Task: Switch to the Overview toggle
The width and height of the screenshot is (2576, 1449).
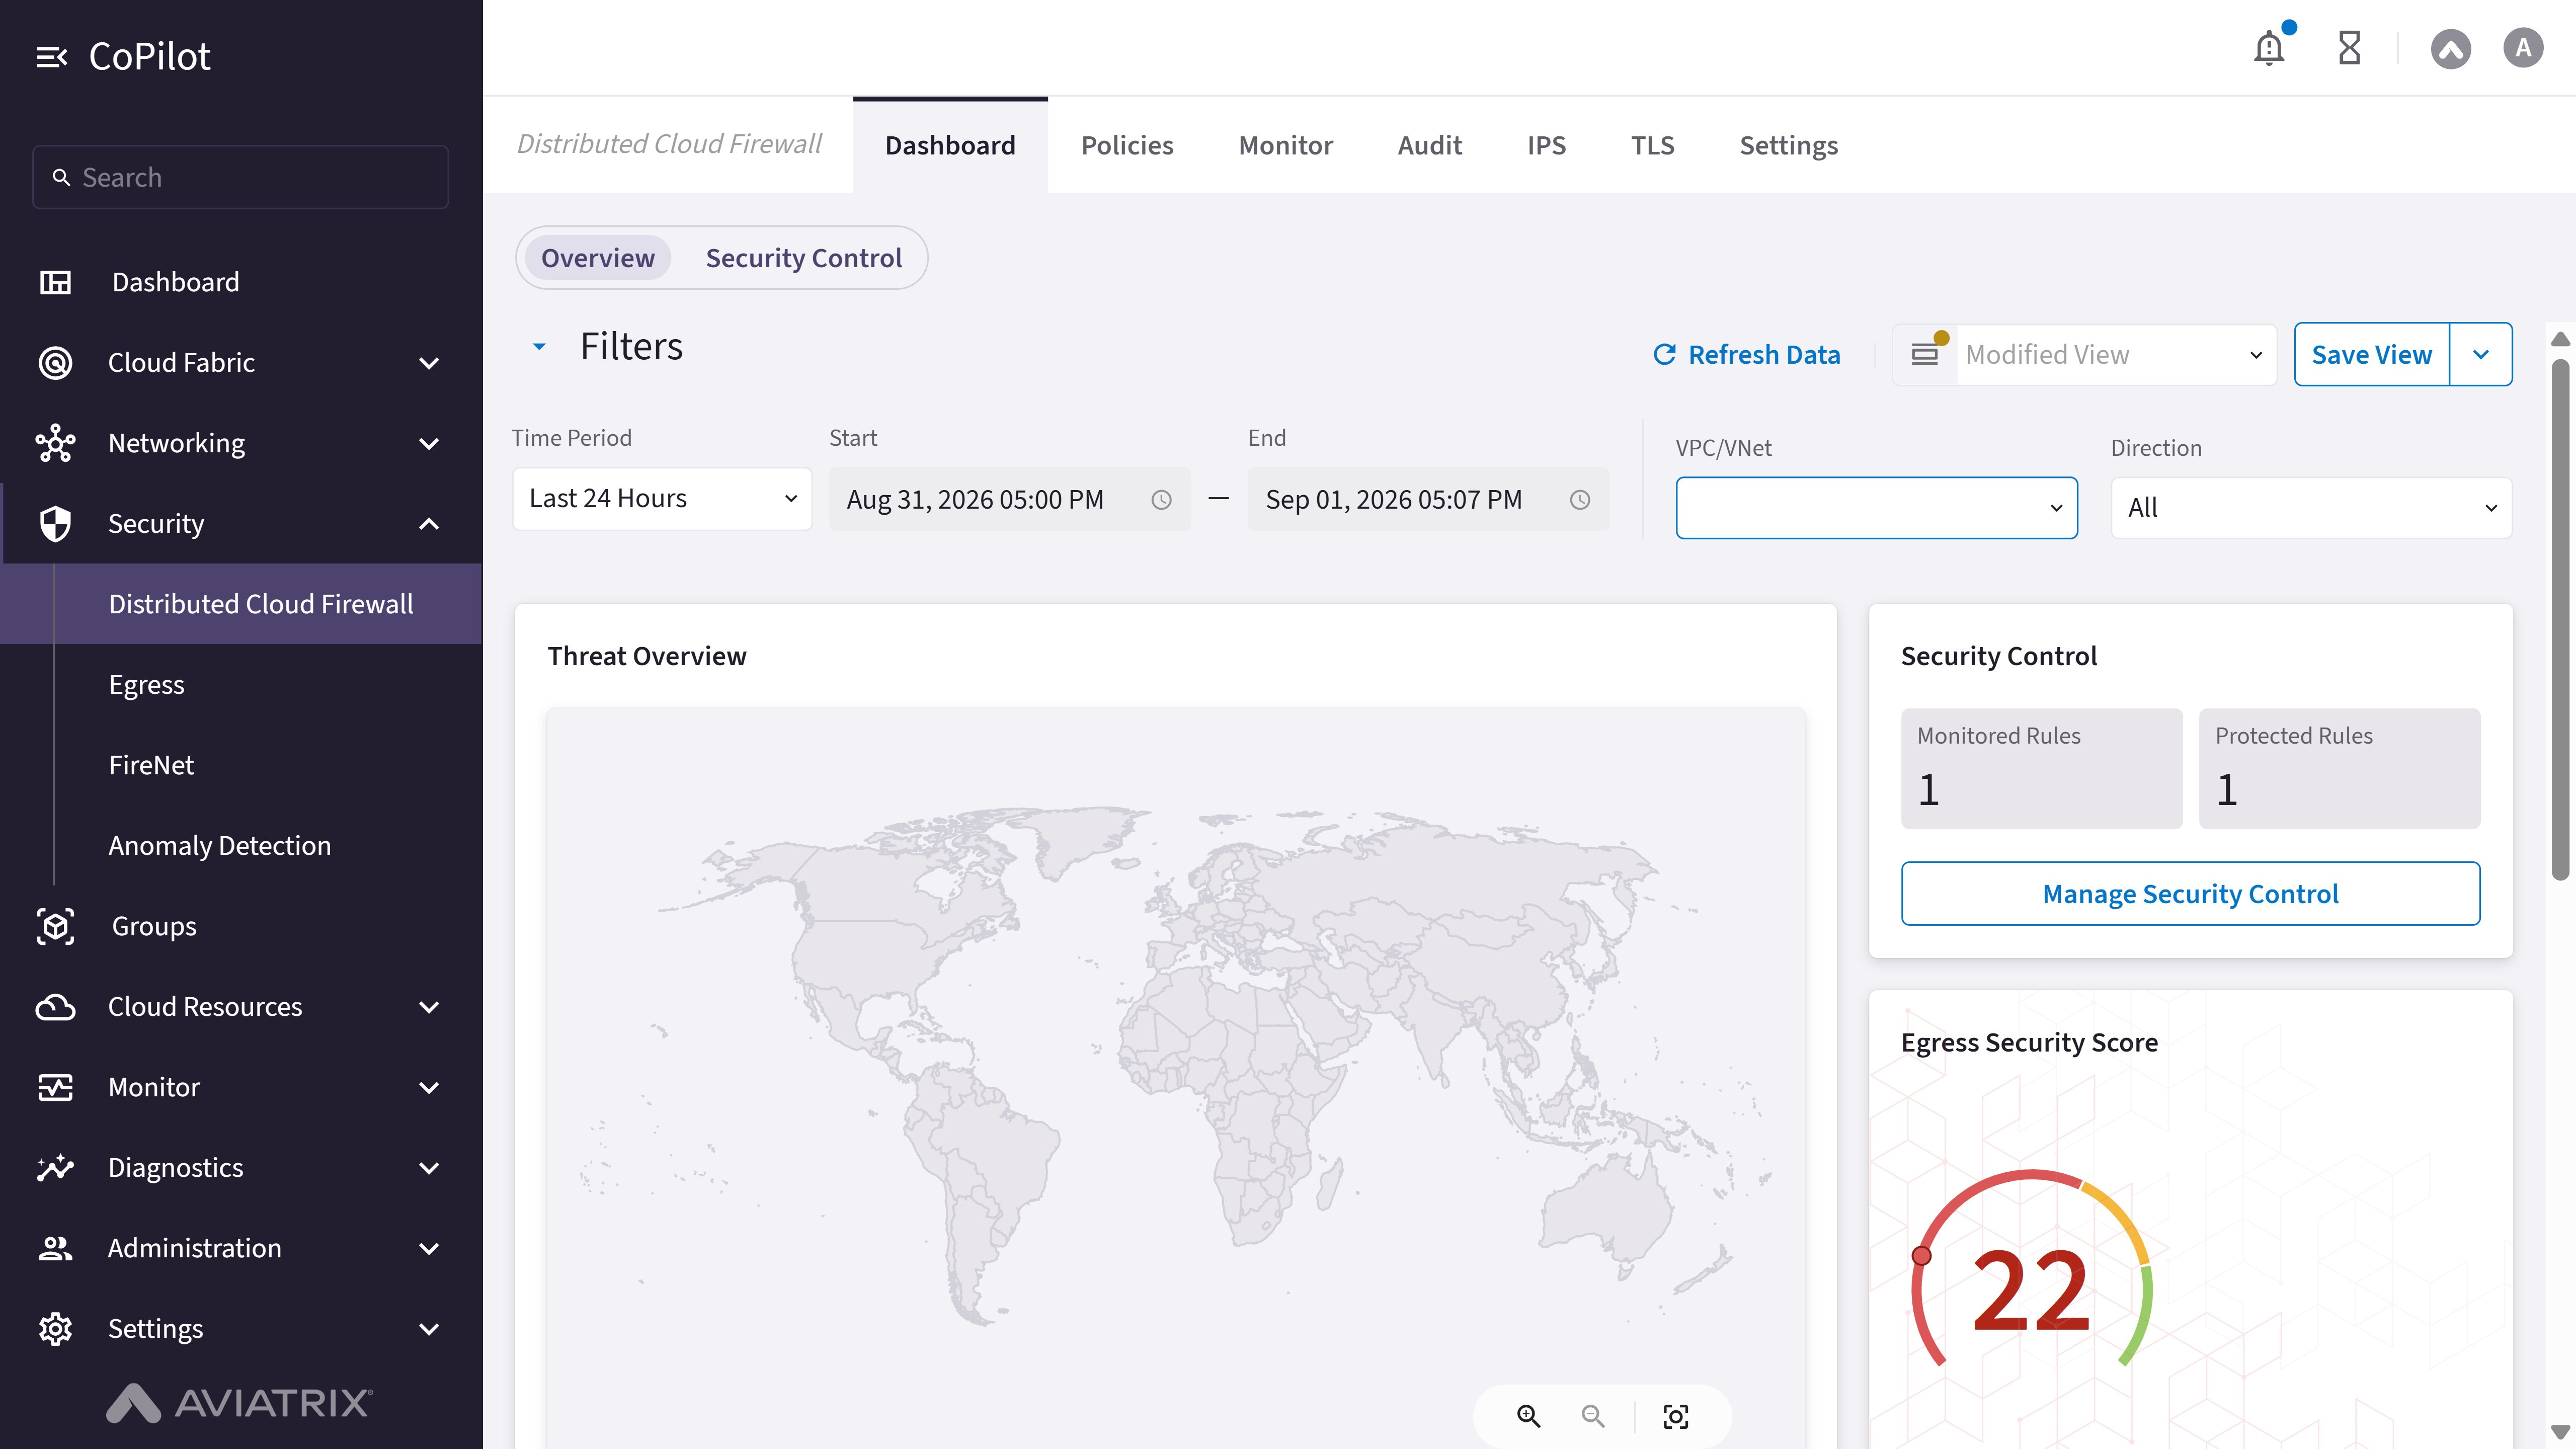Action: click(598, 258)
